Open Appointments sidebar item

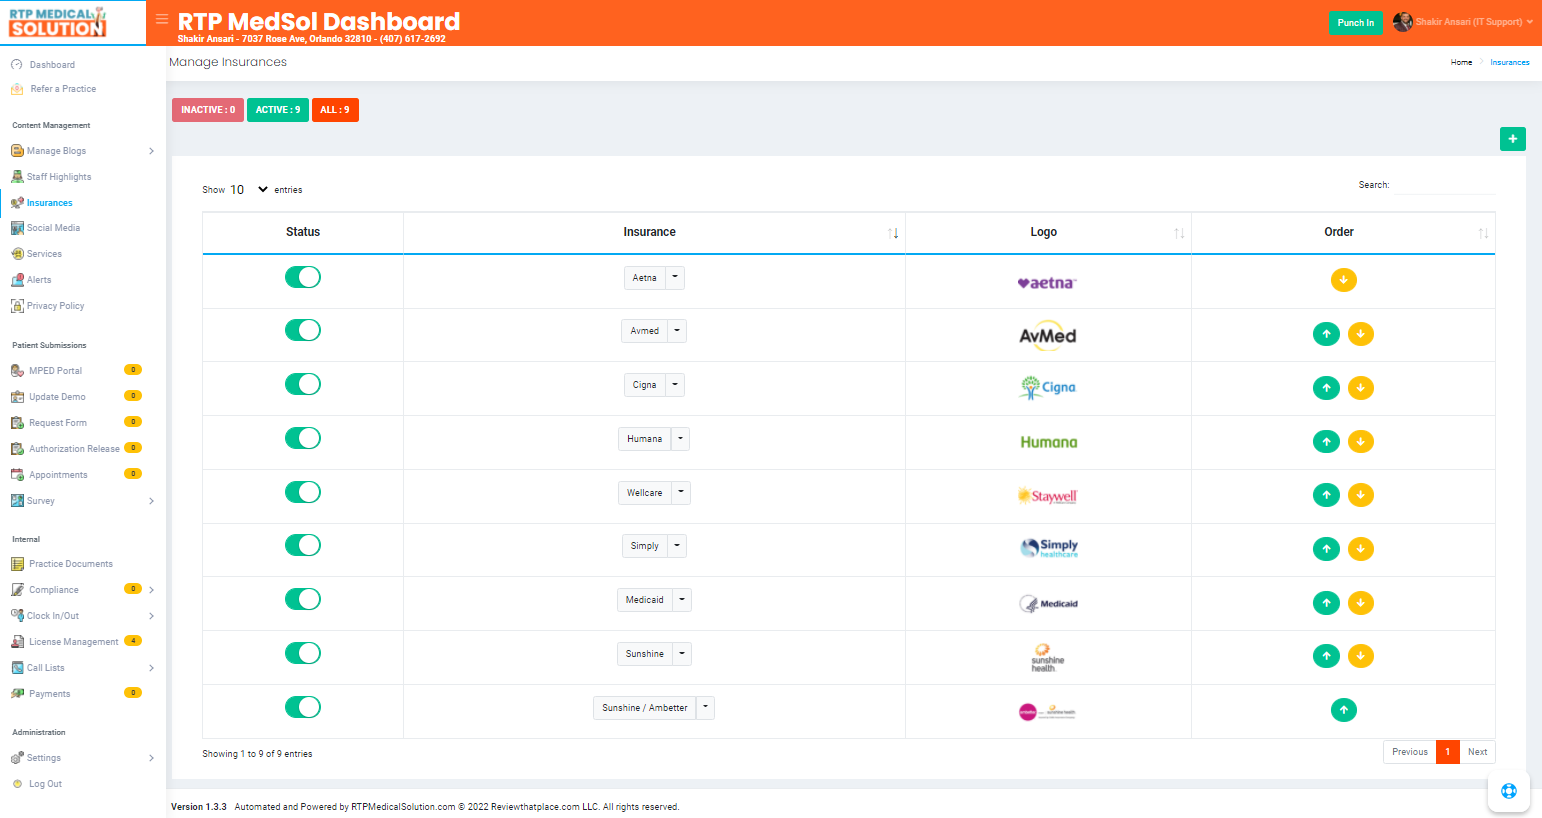[x=58, y=475]
